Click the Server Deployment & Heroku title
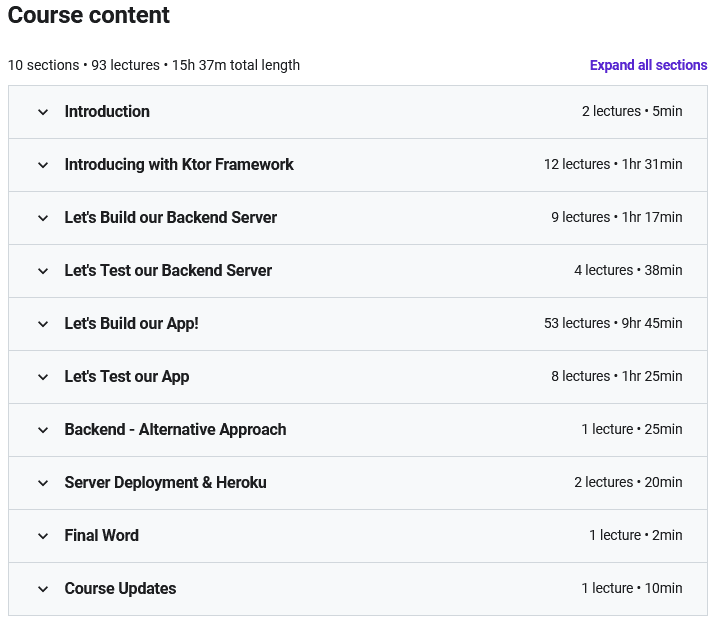 166,483
